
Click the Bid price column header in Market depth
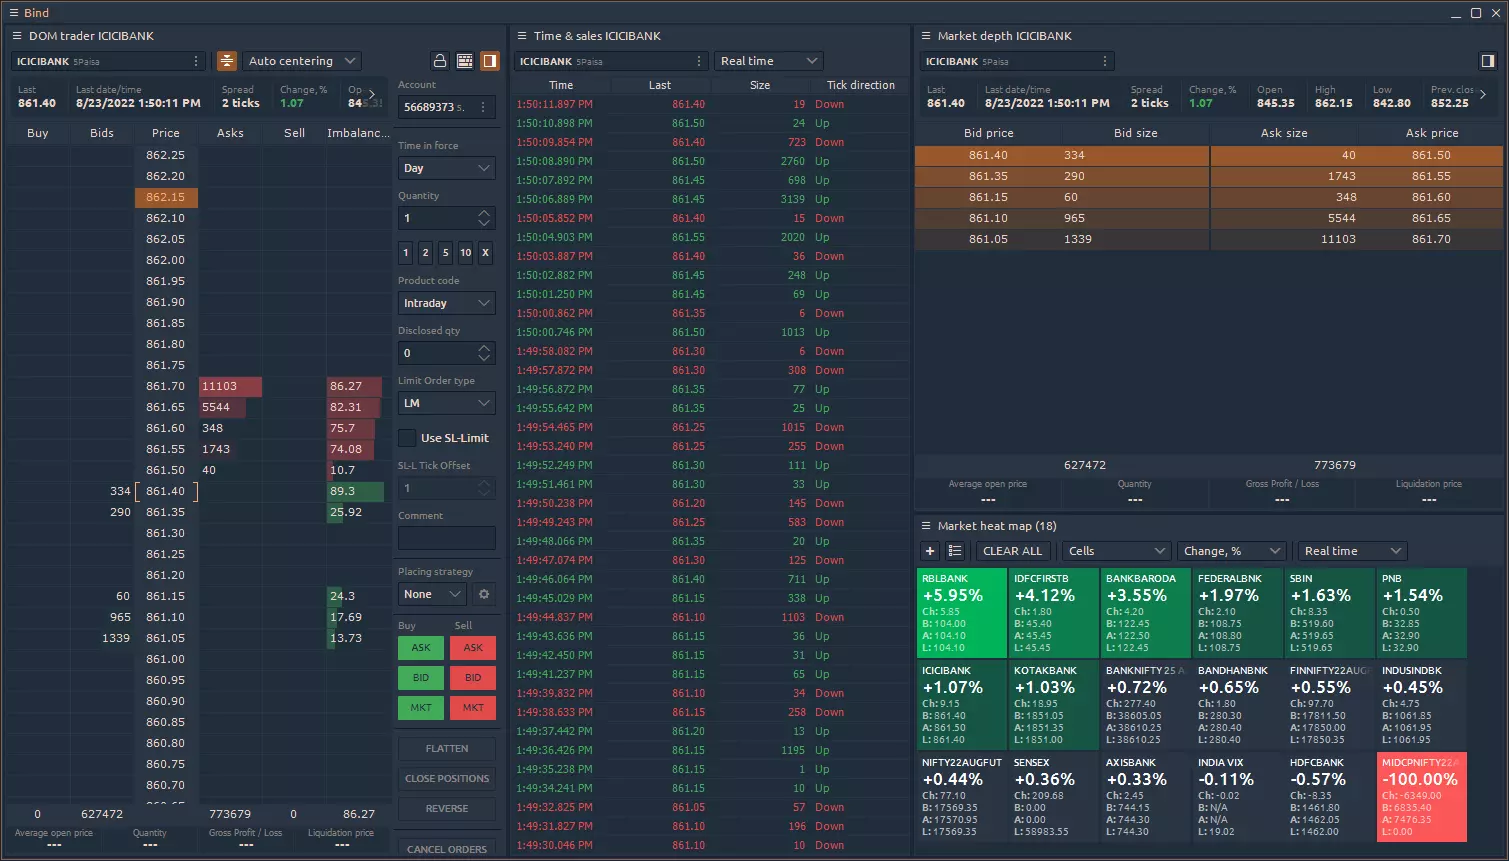tap(988, 133)
